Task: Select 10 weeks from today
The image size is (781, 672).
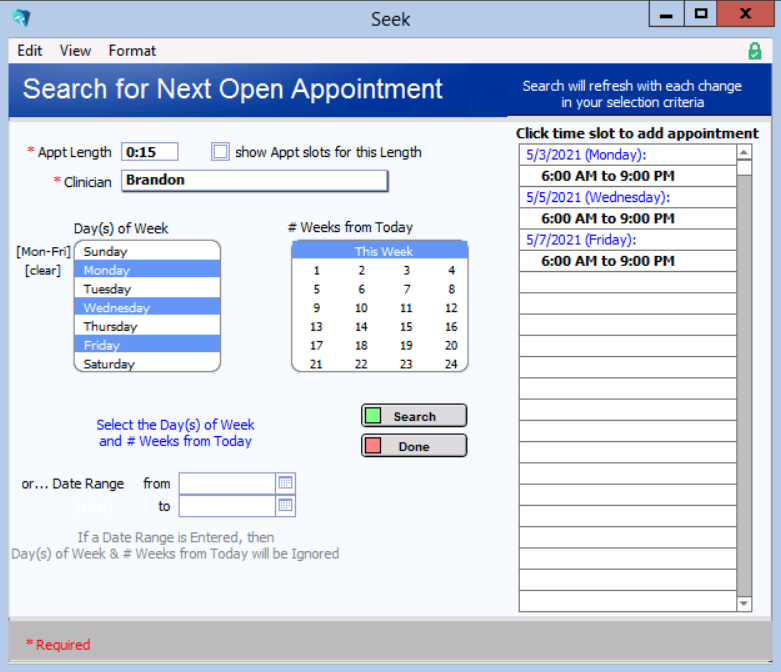Action: (x=362, y=308)
